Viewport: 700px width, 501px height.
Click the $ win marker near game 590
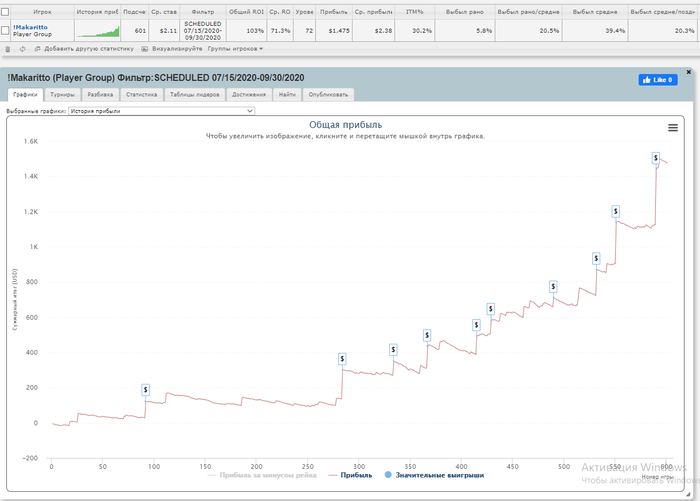click(x=656, y=158)
